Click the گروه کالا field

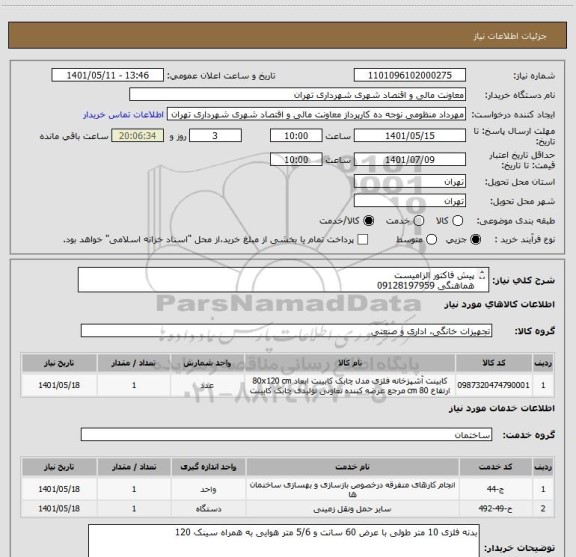(286, 331)
